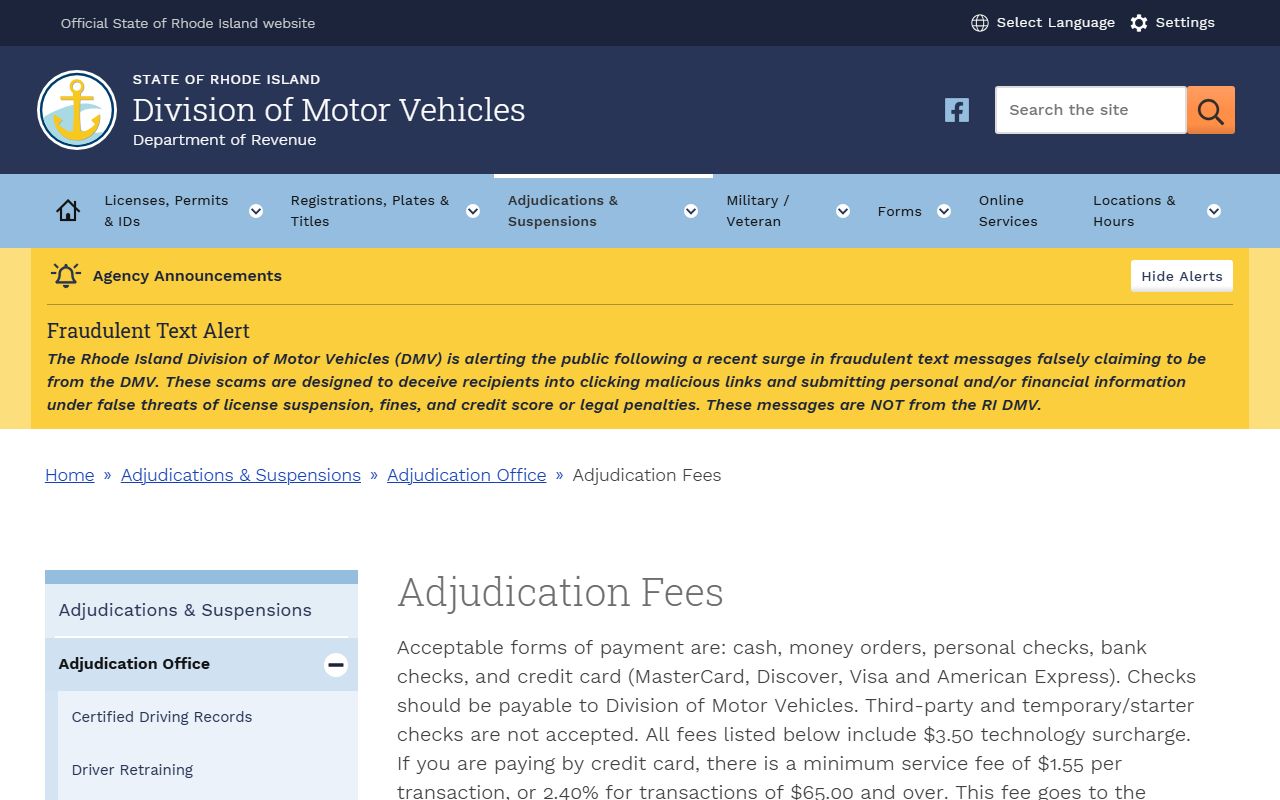Viewport: 1280px width, 800px height.
Task: Go to home via the house icon
Action: (68, 211)
